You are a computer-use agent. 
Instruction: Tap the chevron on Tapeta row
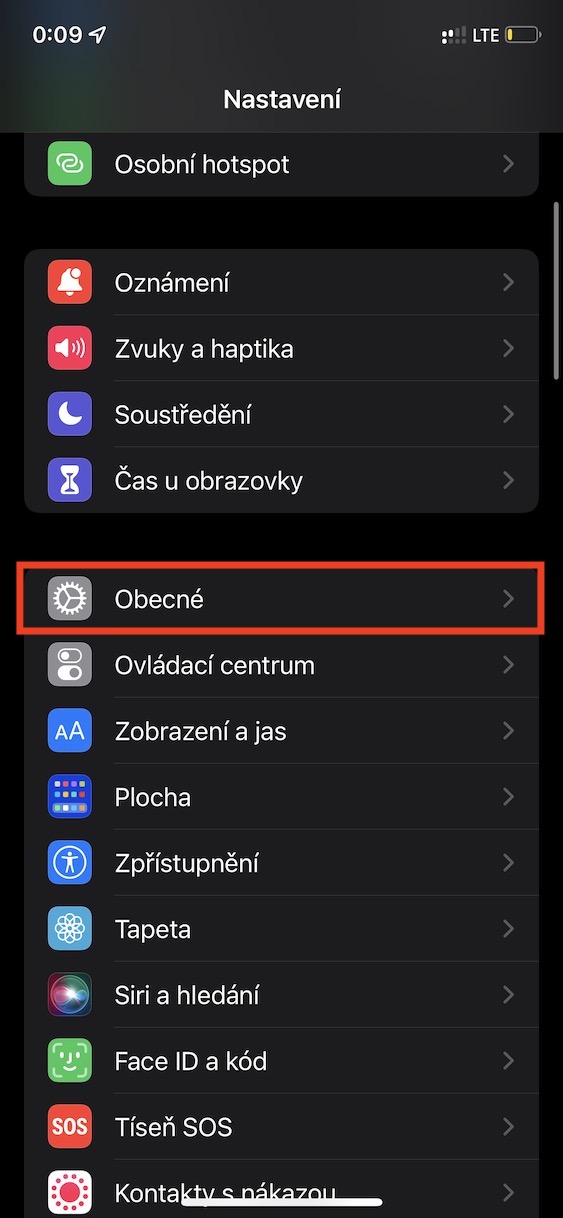(508, 929)
